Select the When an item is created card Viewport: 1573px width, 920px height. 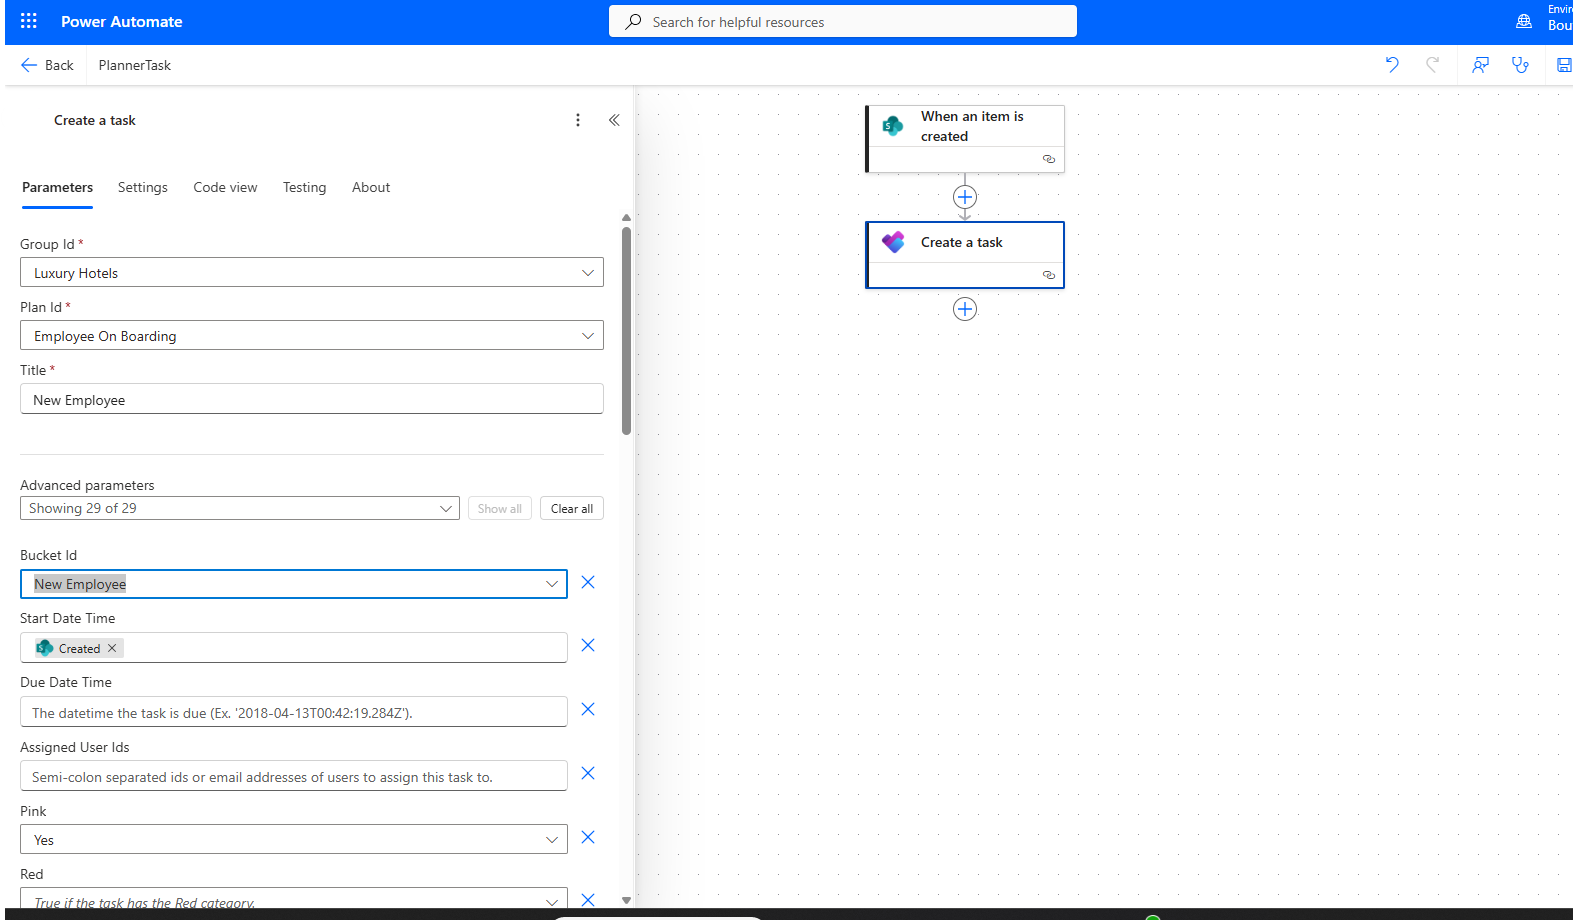click(x=965, y=139)
